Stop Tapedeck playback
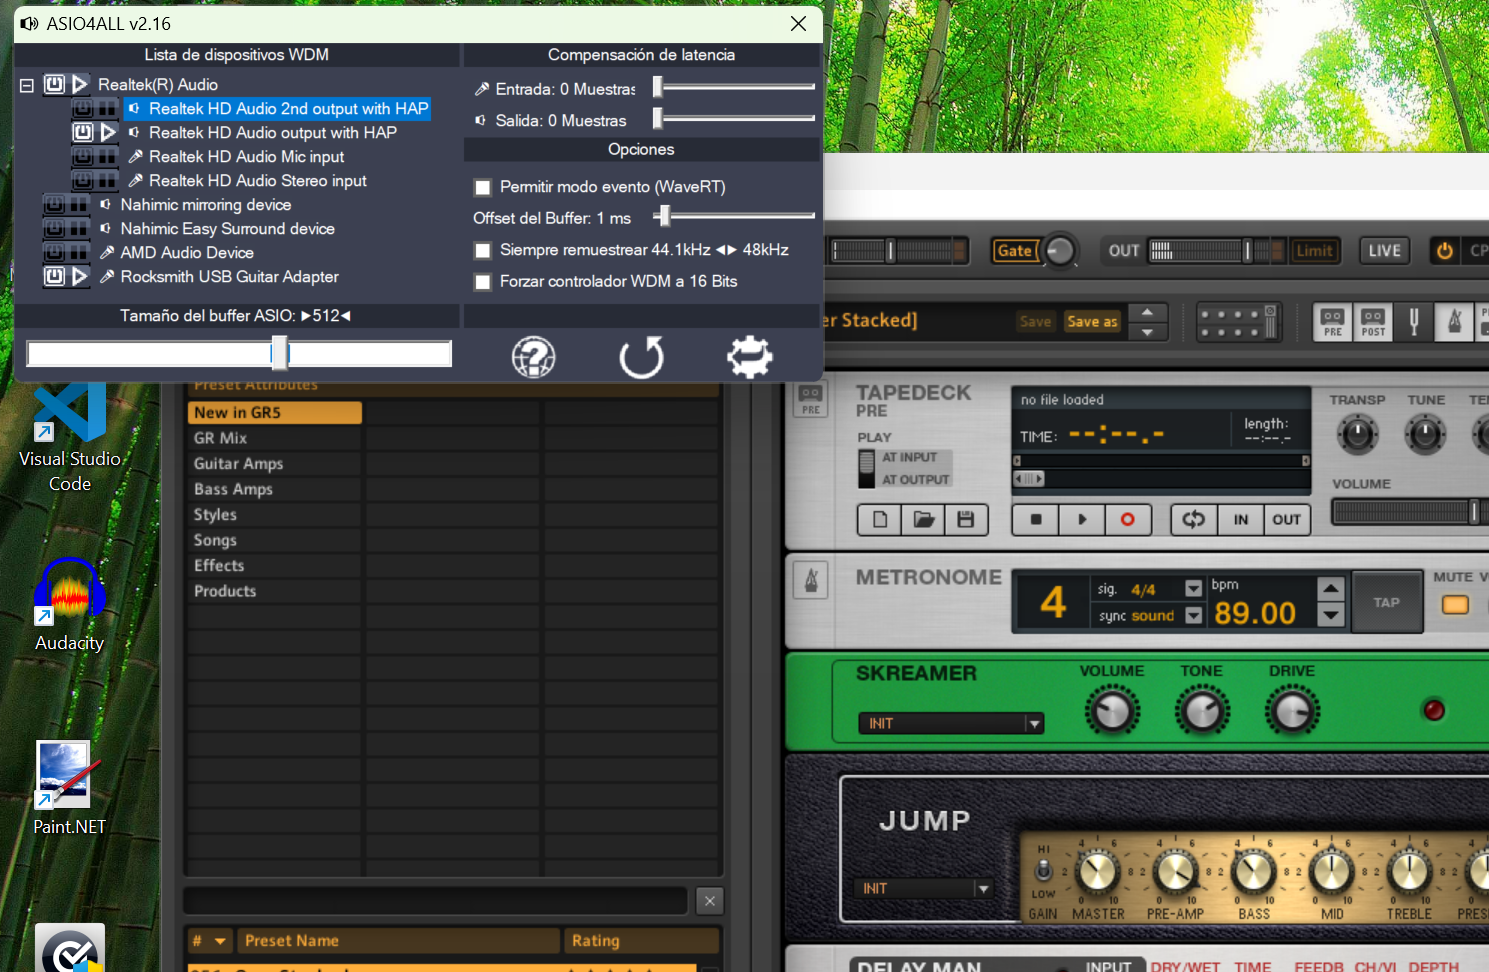This screenshot has height=972, width=1489. 1037,520
